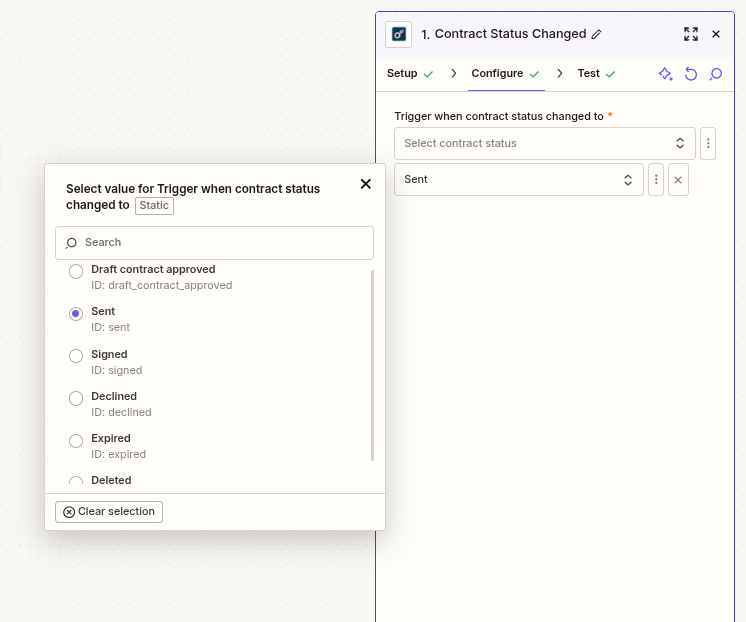Focus the Search field in the popup
The width and height of the screenshot is (746, 622).
tap(215, 243)
